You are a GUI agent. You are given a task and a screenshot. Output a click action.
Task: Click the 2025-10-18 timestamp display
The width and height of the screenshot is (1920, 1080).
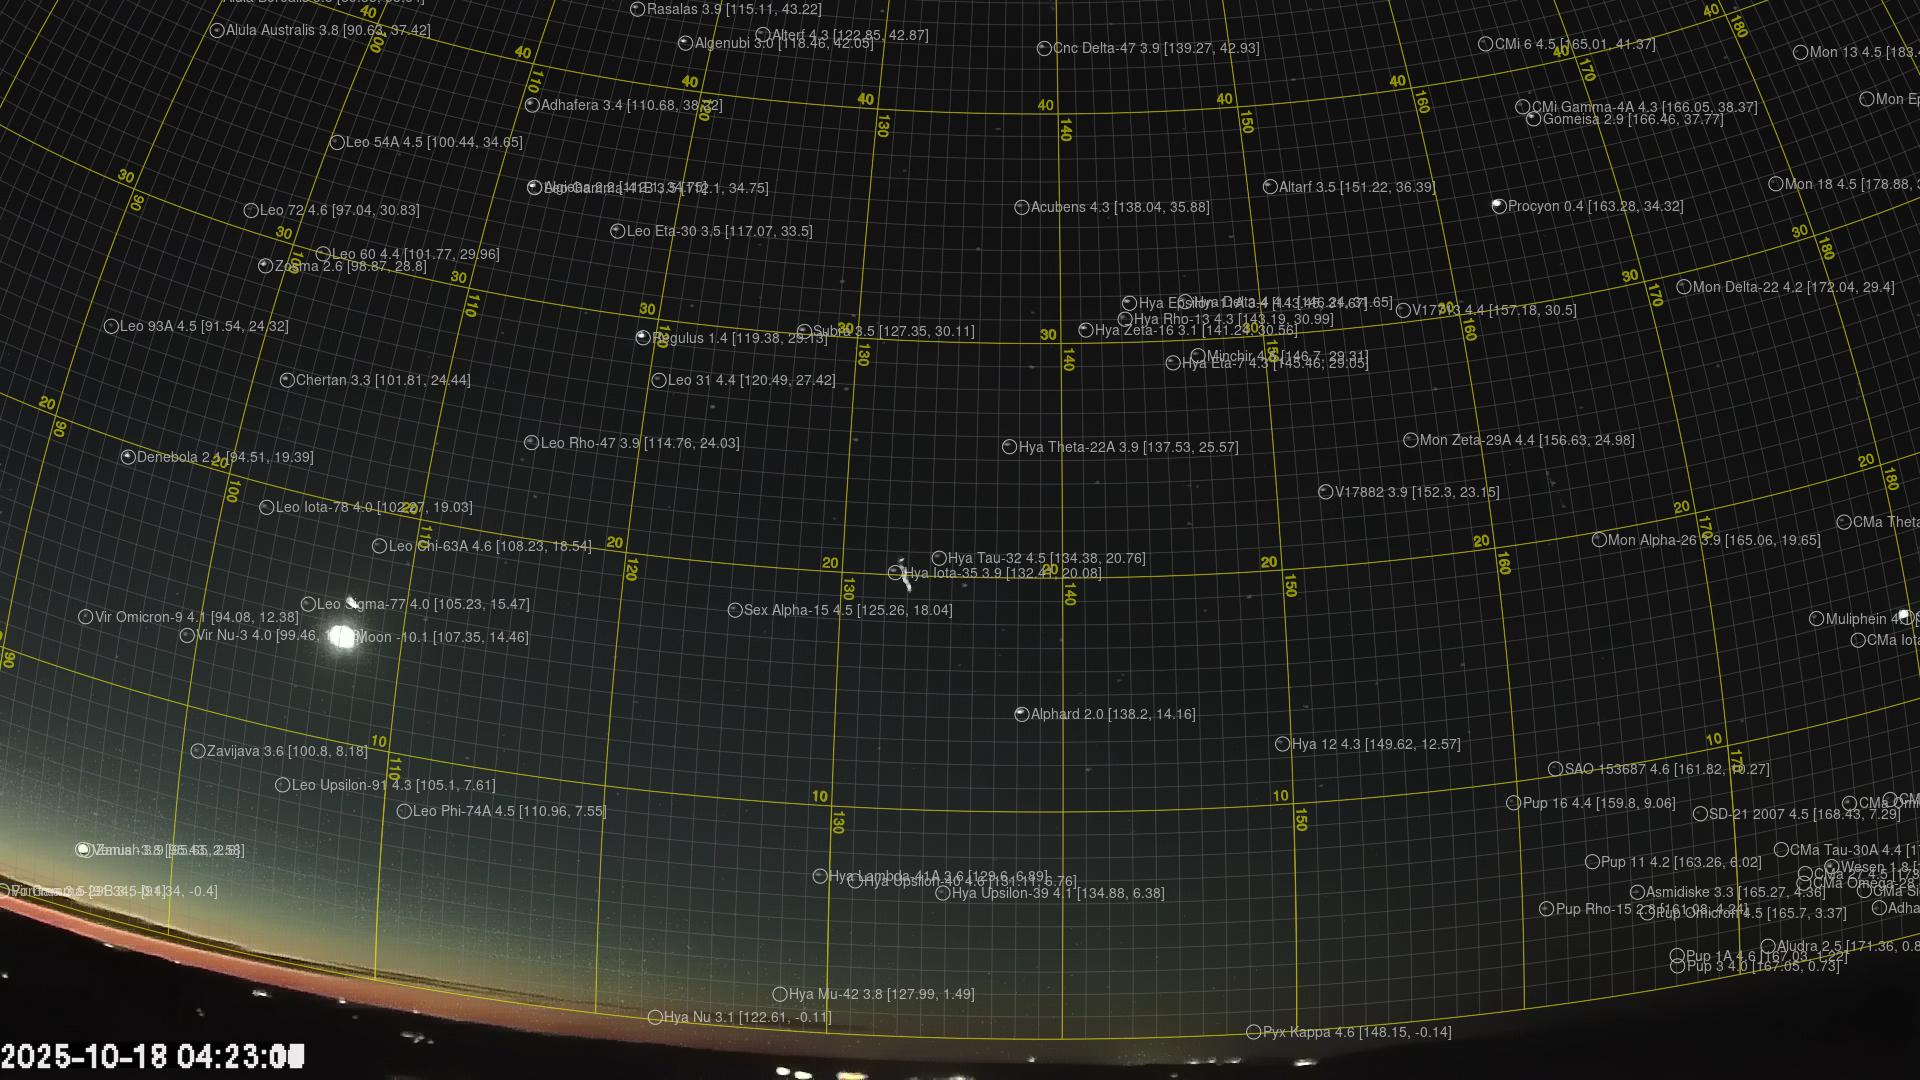pyautogui.click(x=152, y=1056)
